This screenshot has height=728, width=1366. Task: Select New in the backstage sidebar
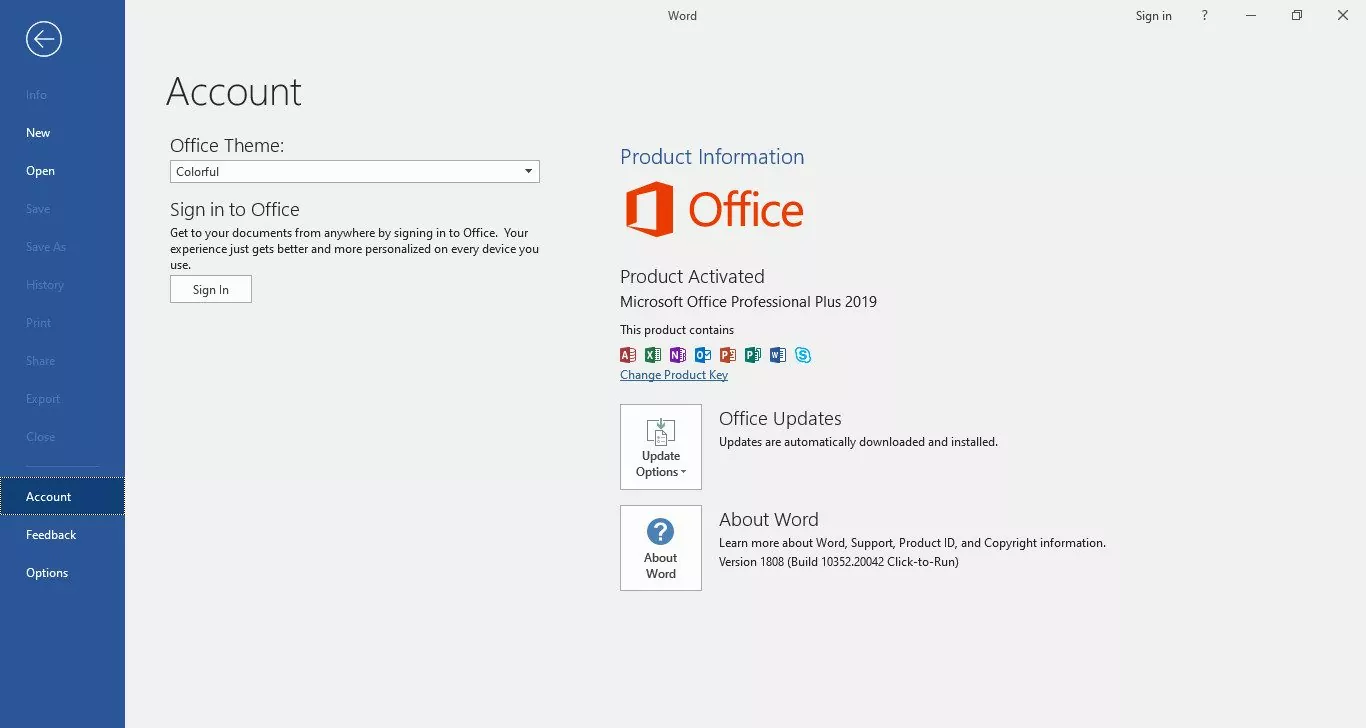pyautogui.click(x=38, y=133)
